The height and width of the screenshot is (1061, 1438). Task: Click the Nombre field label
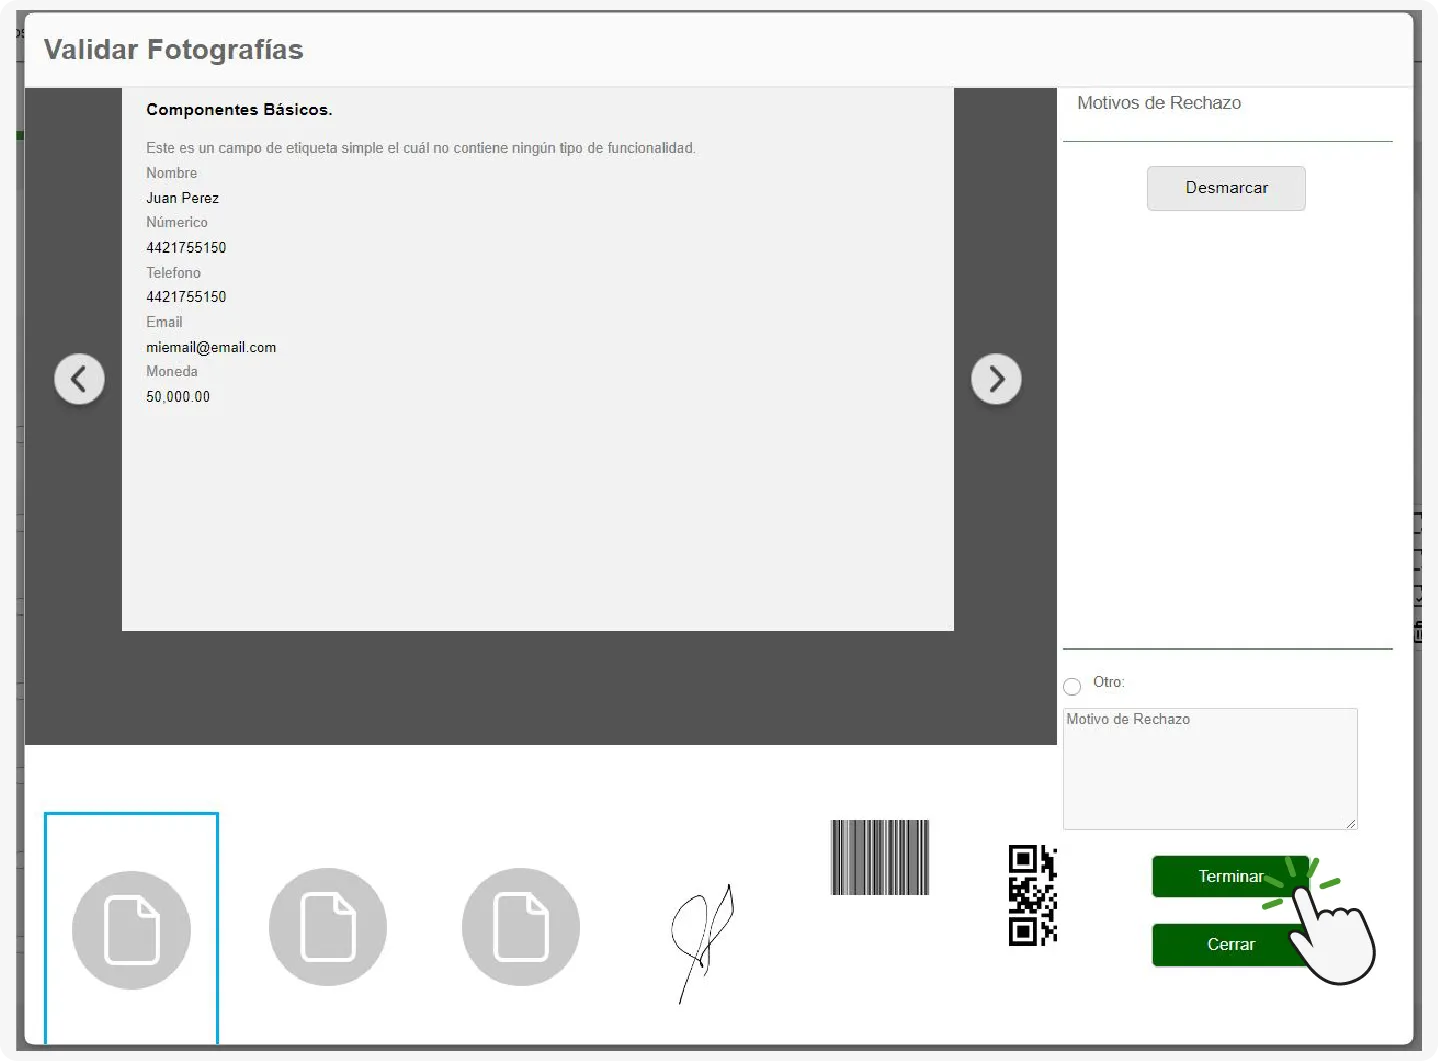pyautogui.click(x=171, y=173)
